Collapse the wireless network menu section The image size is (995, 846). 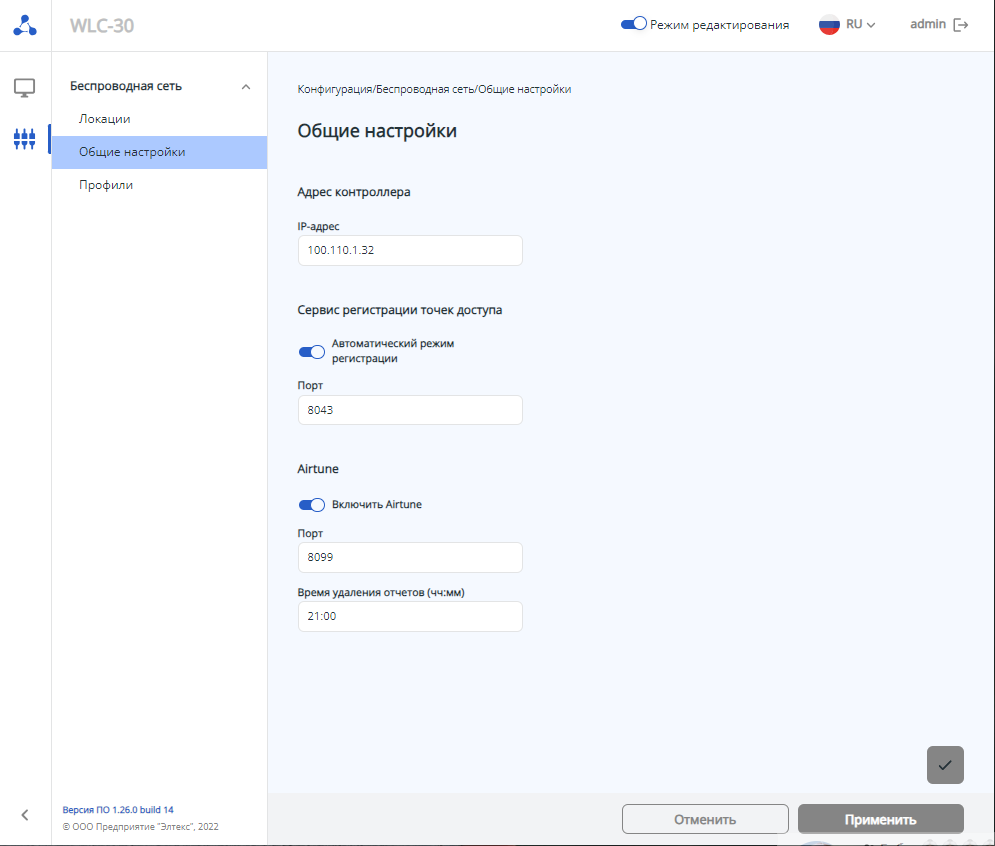click(x=246, y=87)
